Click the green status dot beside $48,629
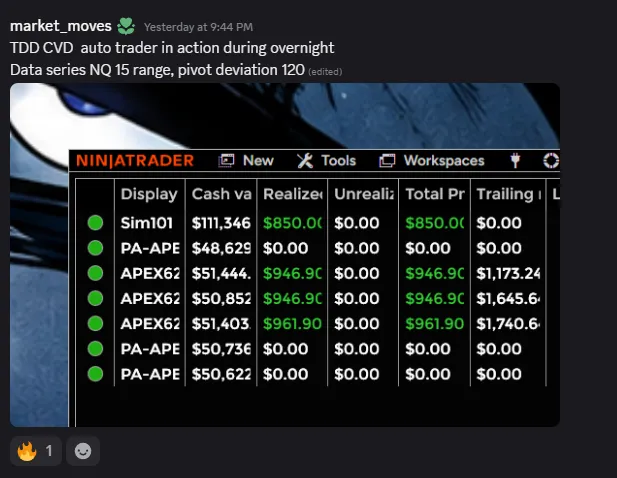 point(95,248)
